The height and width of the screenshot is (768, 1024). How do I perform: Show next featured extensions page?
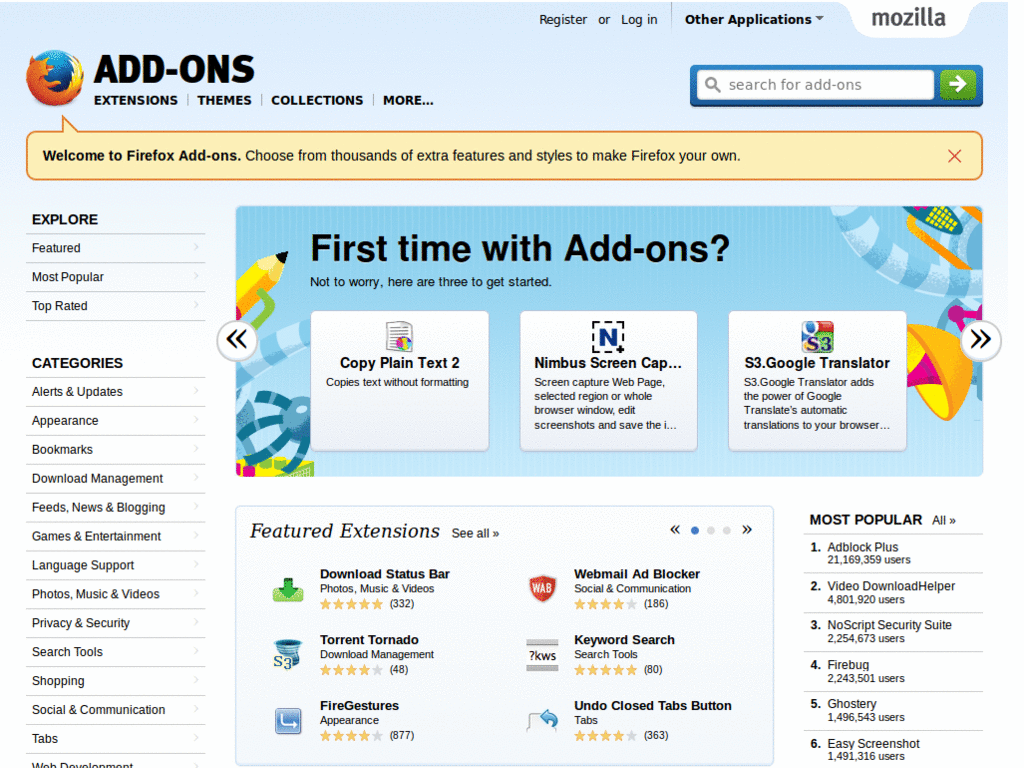click(747, 530)
